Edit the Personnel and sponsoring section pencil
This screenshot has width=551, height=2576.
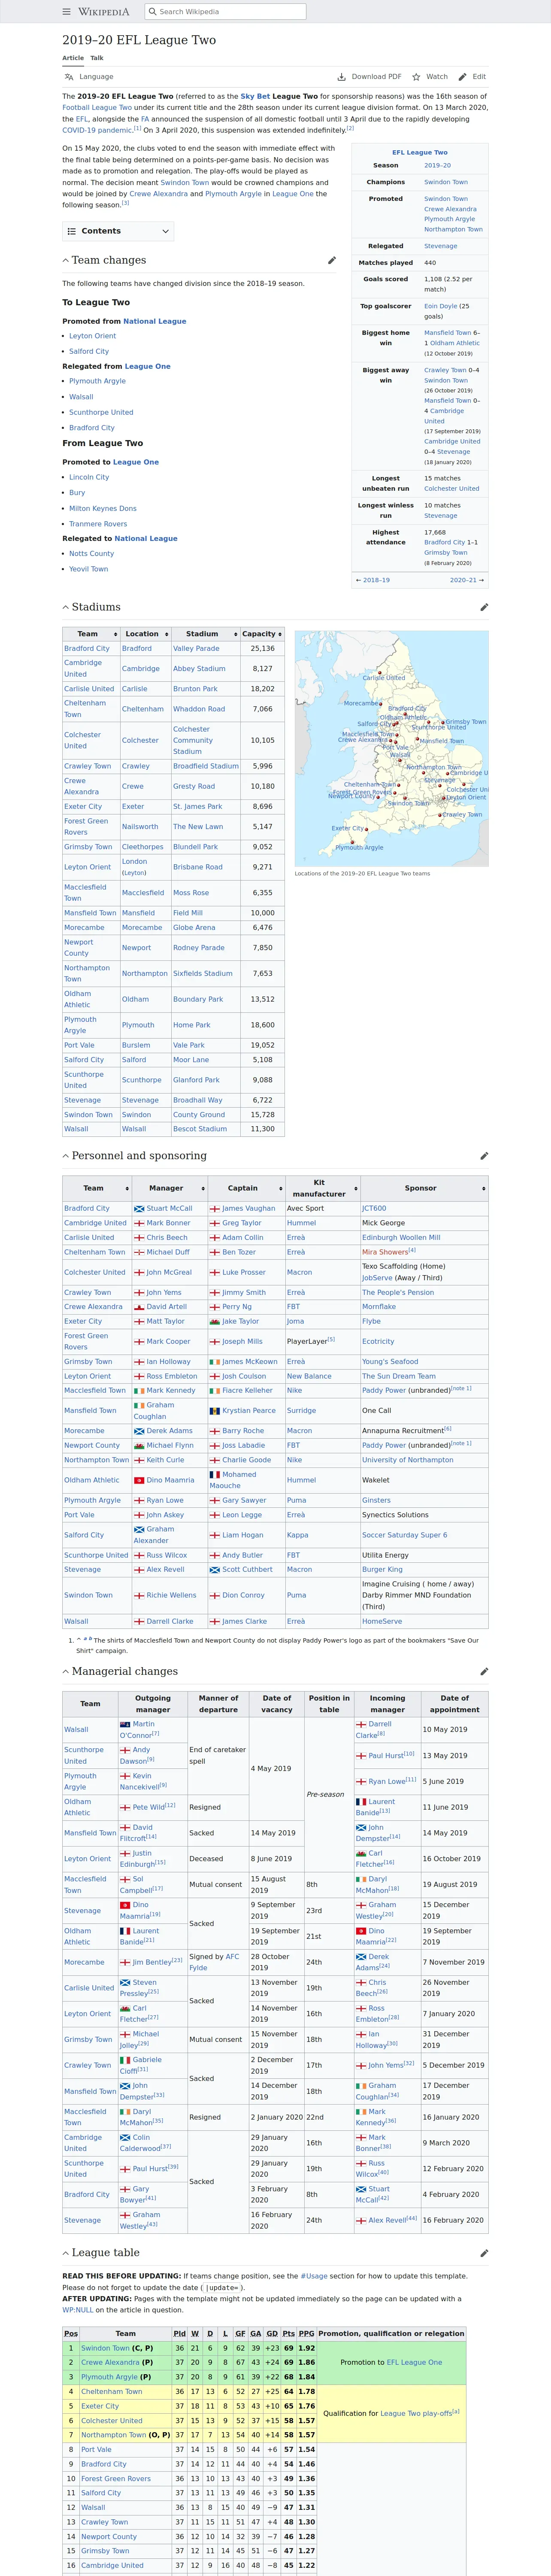484,1156
